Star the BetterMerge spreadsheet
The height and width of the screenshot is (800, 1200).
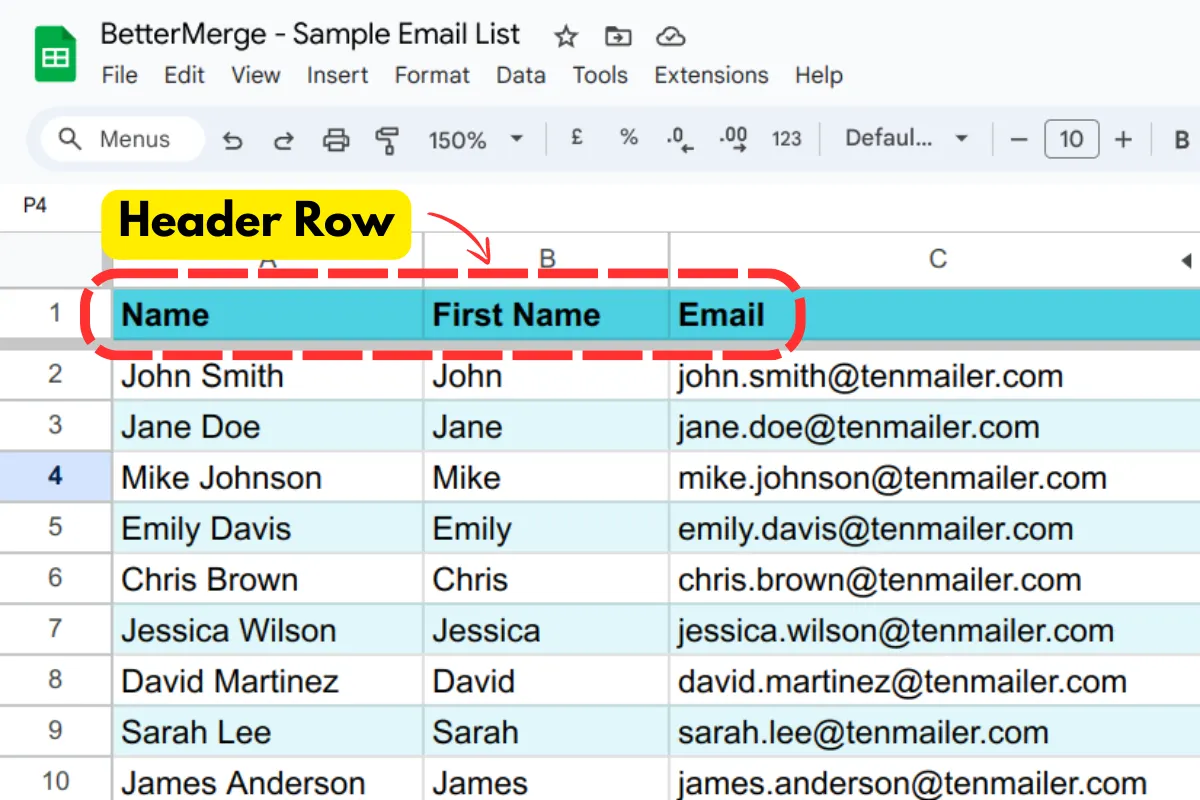pos(566,37)
